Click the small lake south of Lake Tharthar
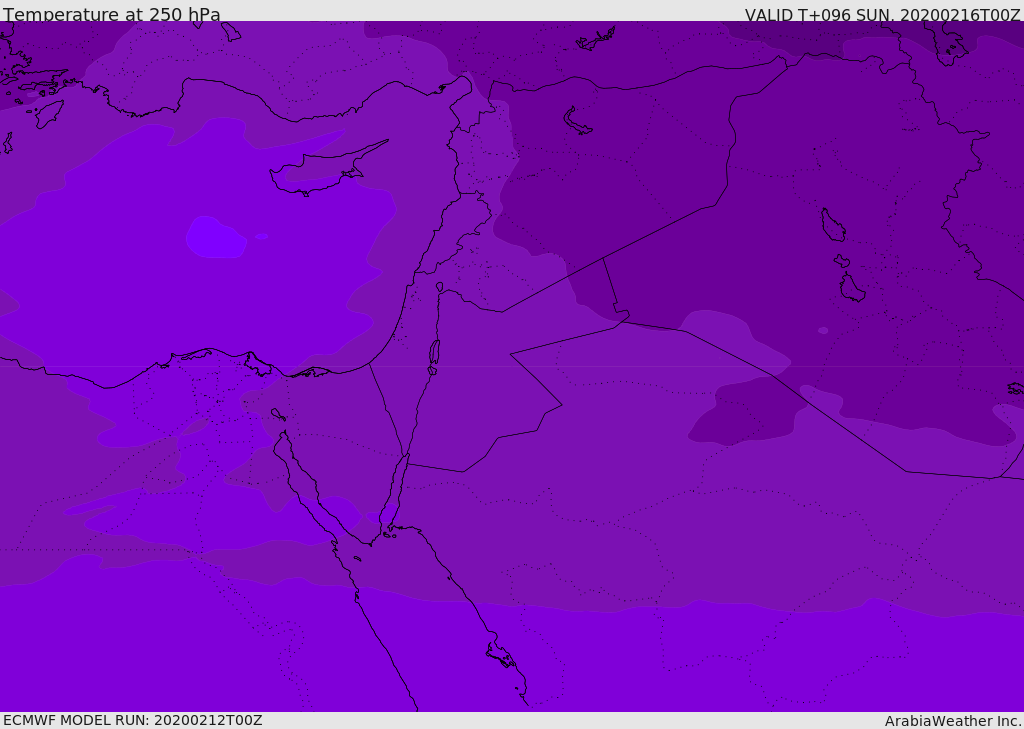Screen dimensions: 1024x729 tap(852, 288)
